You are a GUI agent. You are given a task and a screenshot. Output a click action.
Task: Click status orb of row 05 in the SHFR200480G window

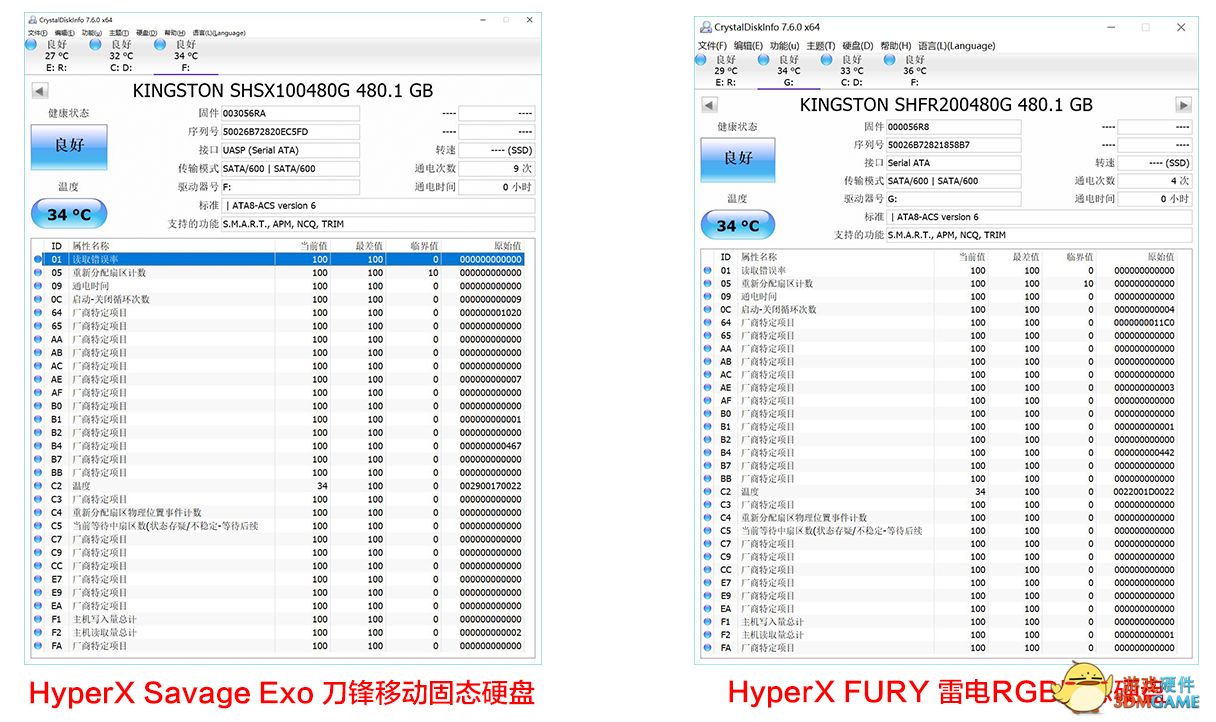707,284
